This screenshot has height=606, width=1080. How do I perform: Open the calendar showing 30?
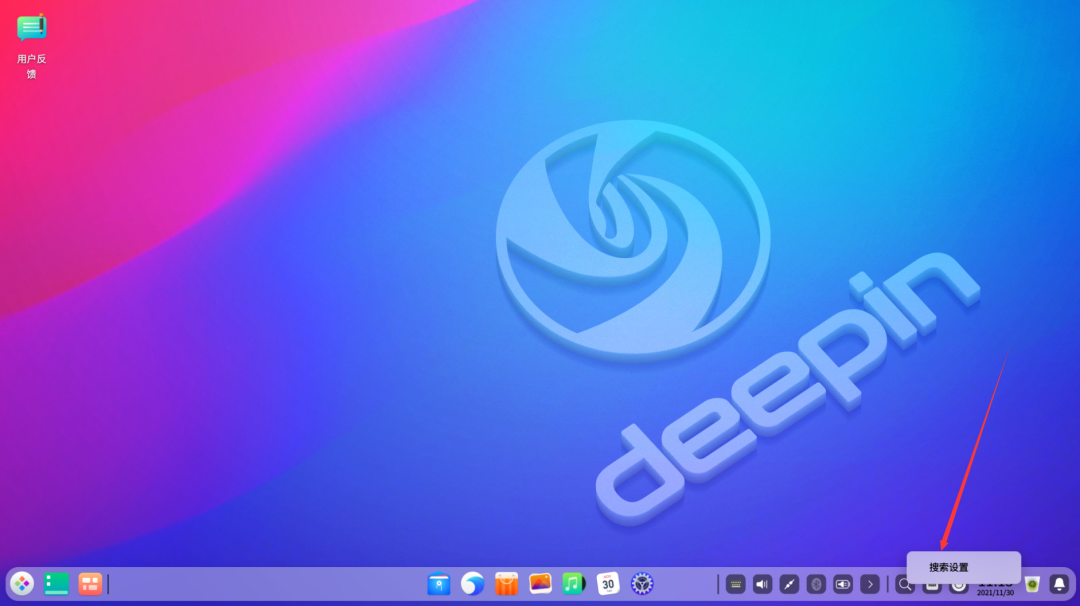608,584
